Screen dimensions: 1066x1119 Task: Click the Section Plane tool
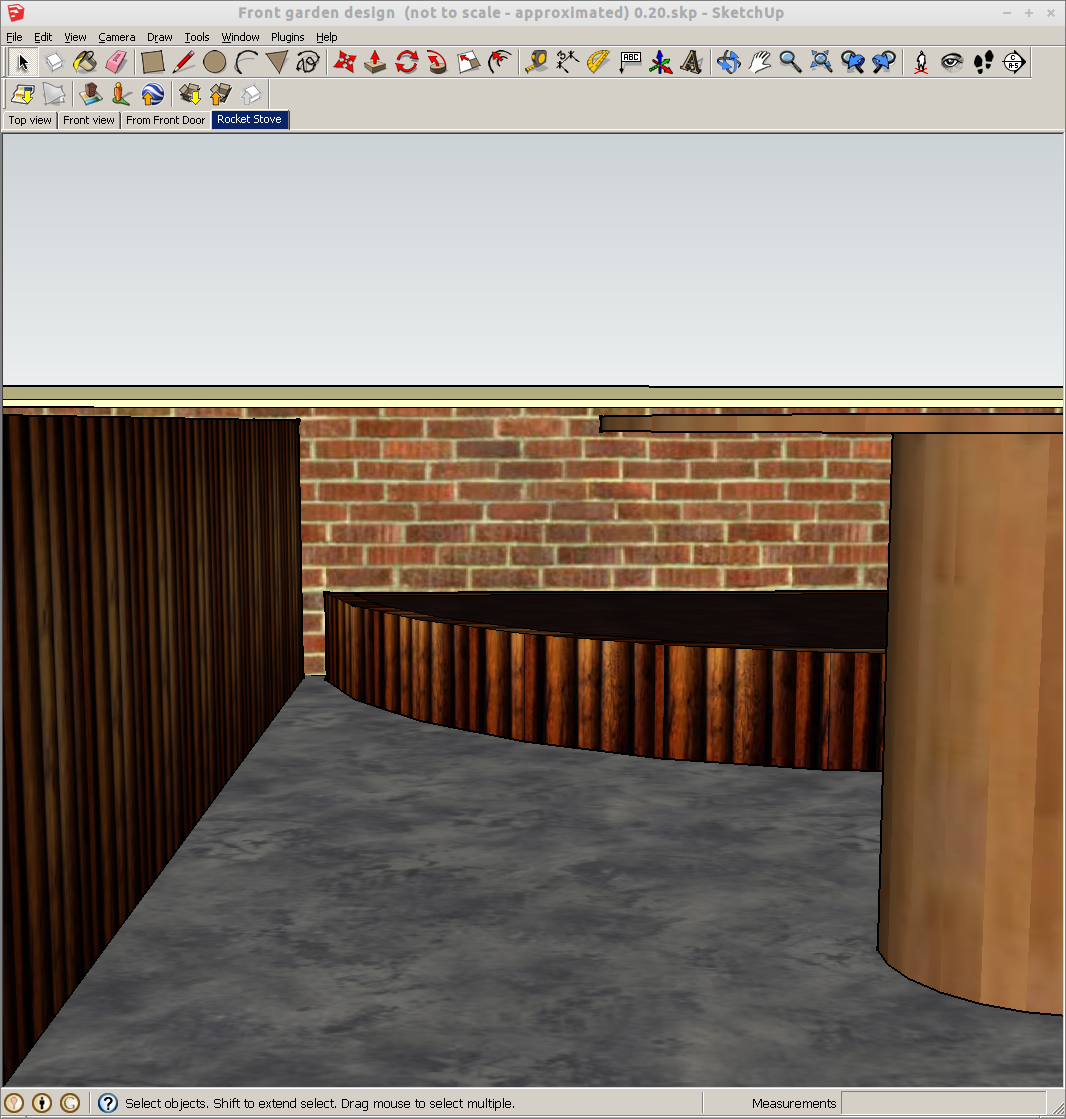pyautogui.click(x=1014, y=62)
